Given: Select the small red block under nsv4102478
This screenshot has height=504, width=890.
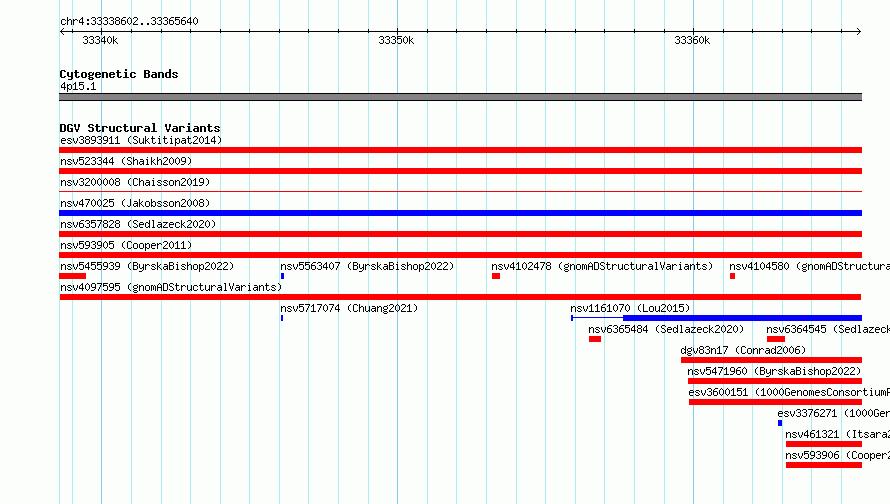Looking at the screenshot, I should pyautogui.click(x=496, y=276).
